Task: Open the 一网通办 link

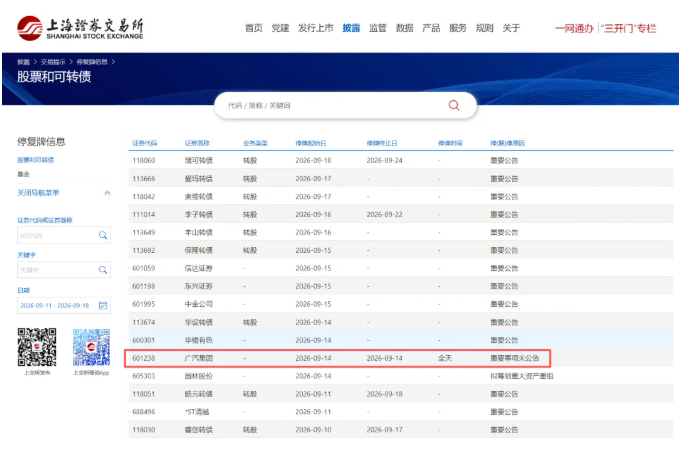Action: tap(574, 29)
